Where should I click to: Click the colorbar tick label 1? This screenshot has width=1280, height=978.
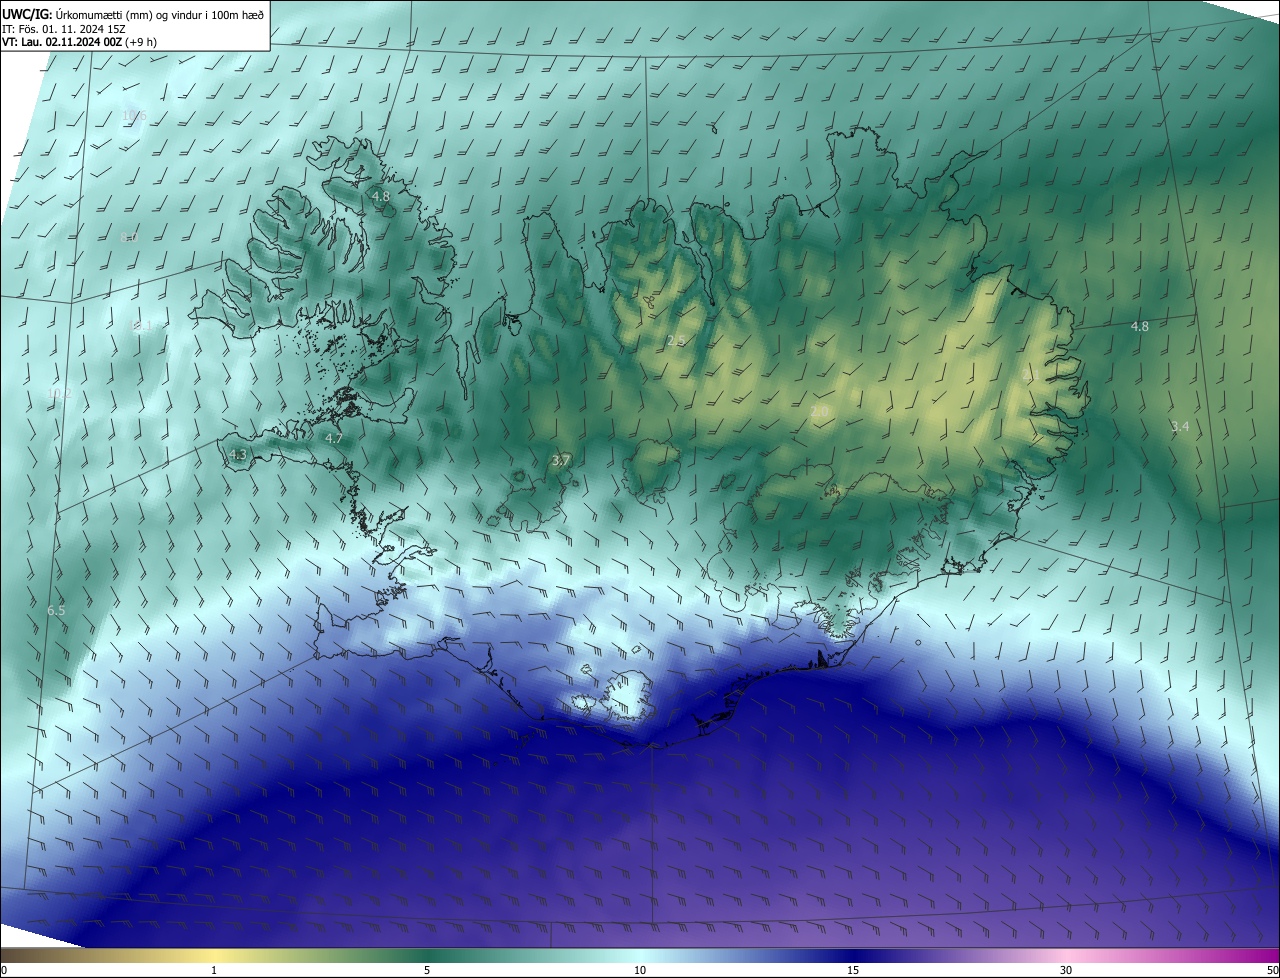[x=214, y=970]
